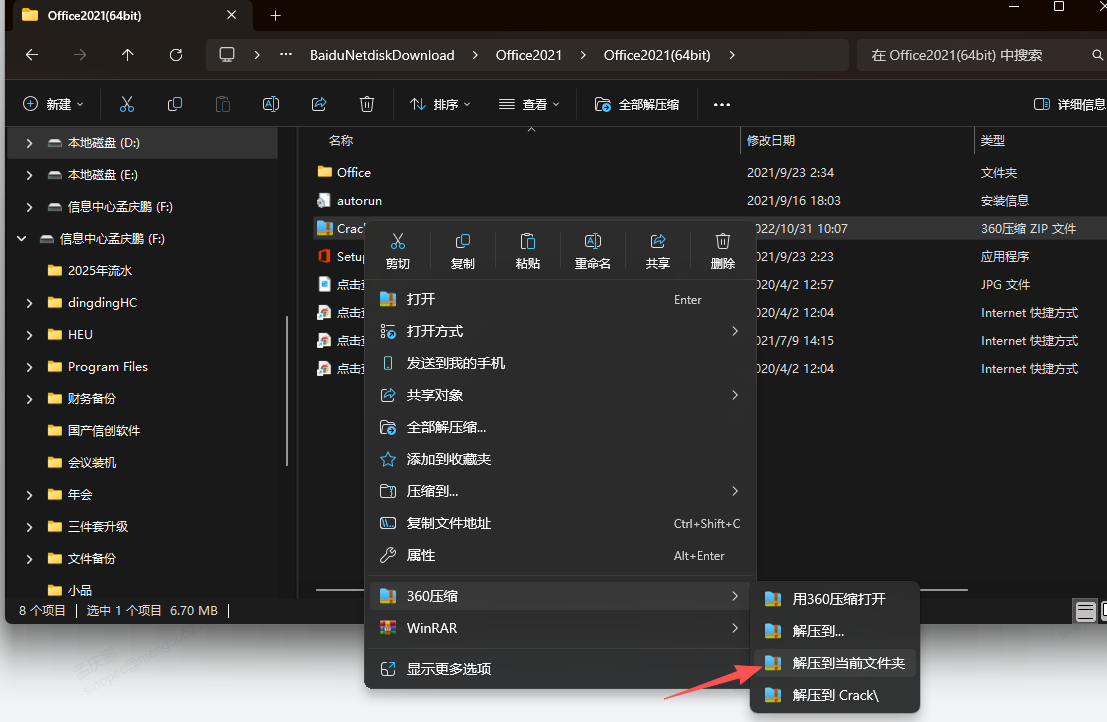Select the 财务备份 folder in sidebar
This screenshot has width=1107, height=722.
click(91, 399)
